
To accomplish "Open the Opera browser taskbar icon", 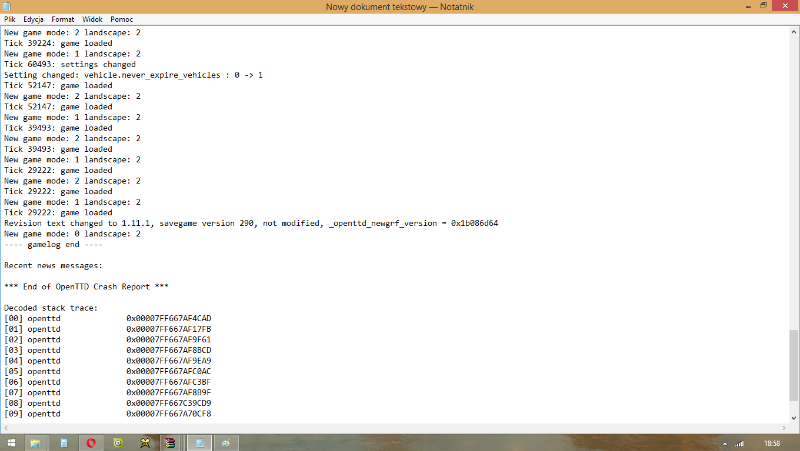I will coord(91,443).
